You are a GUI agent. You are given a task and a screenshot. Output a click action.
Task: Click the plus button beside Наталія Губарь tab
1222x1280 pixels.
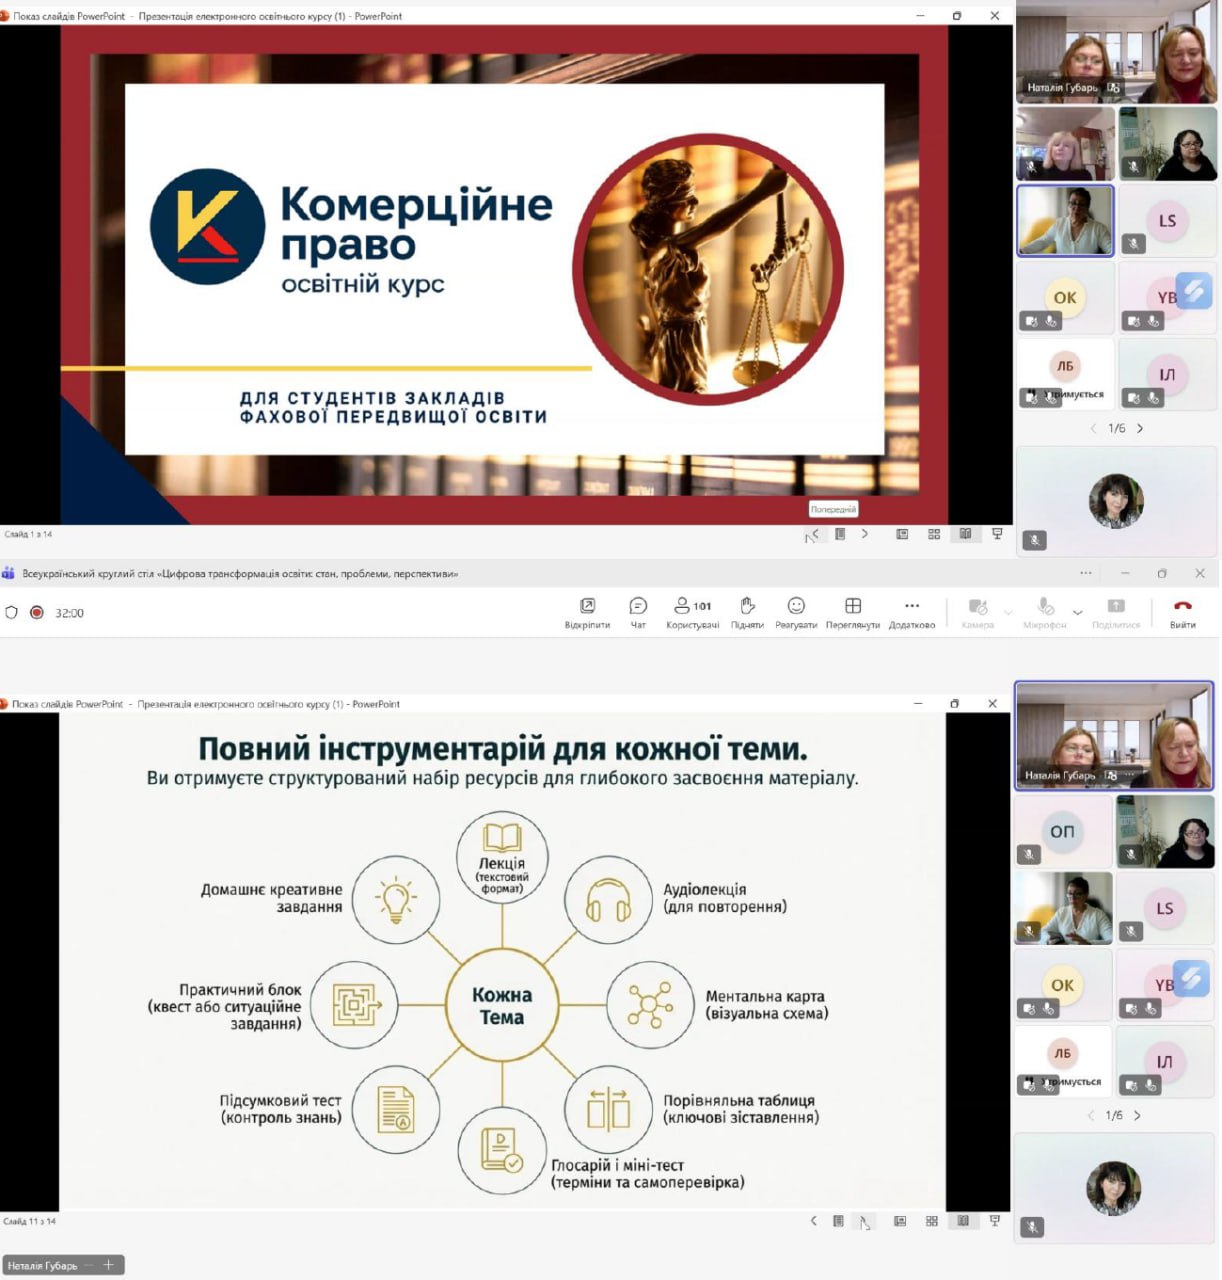[109, 1265]
